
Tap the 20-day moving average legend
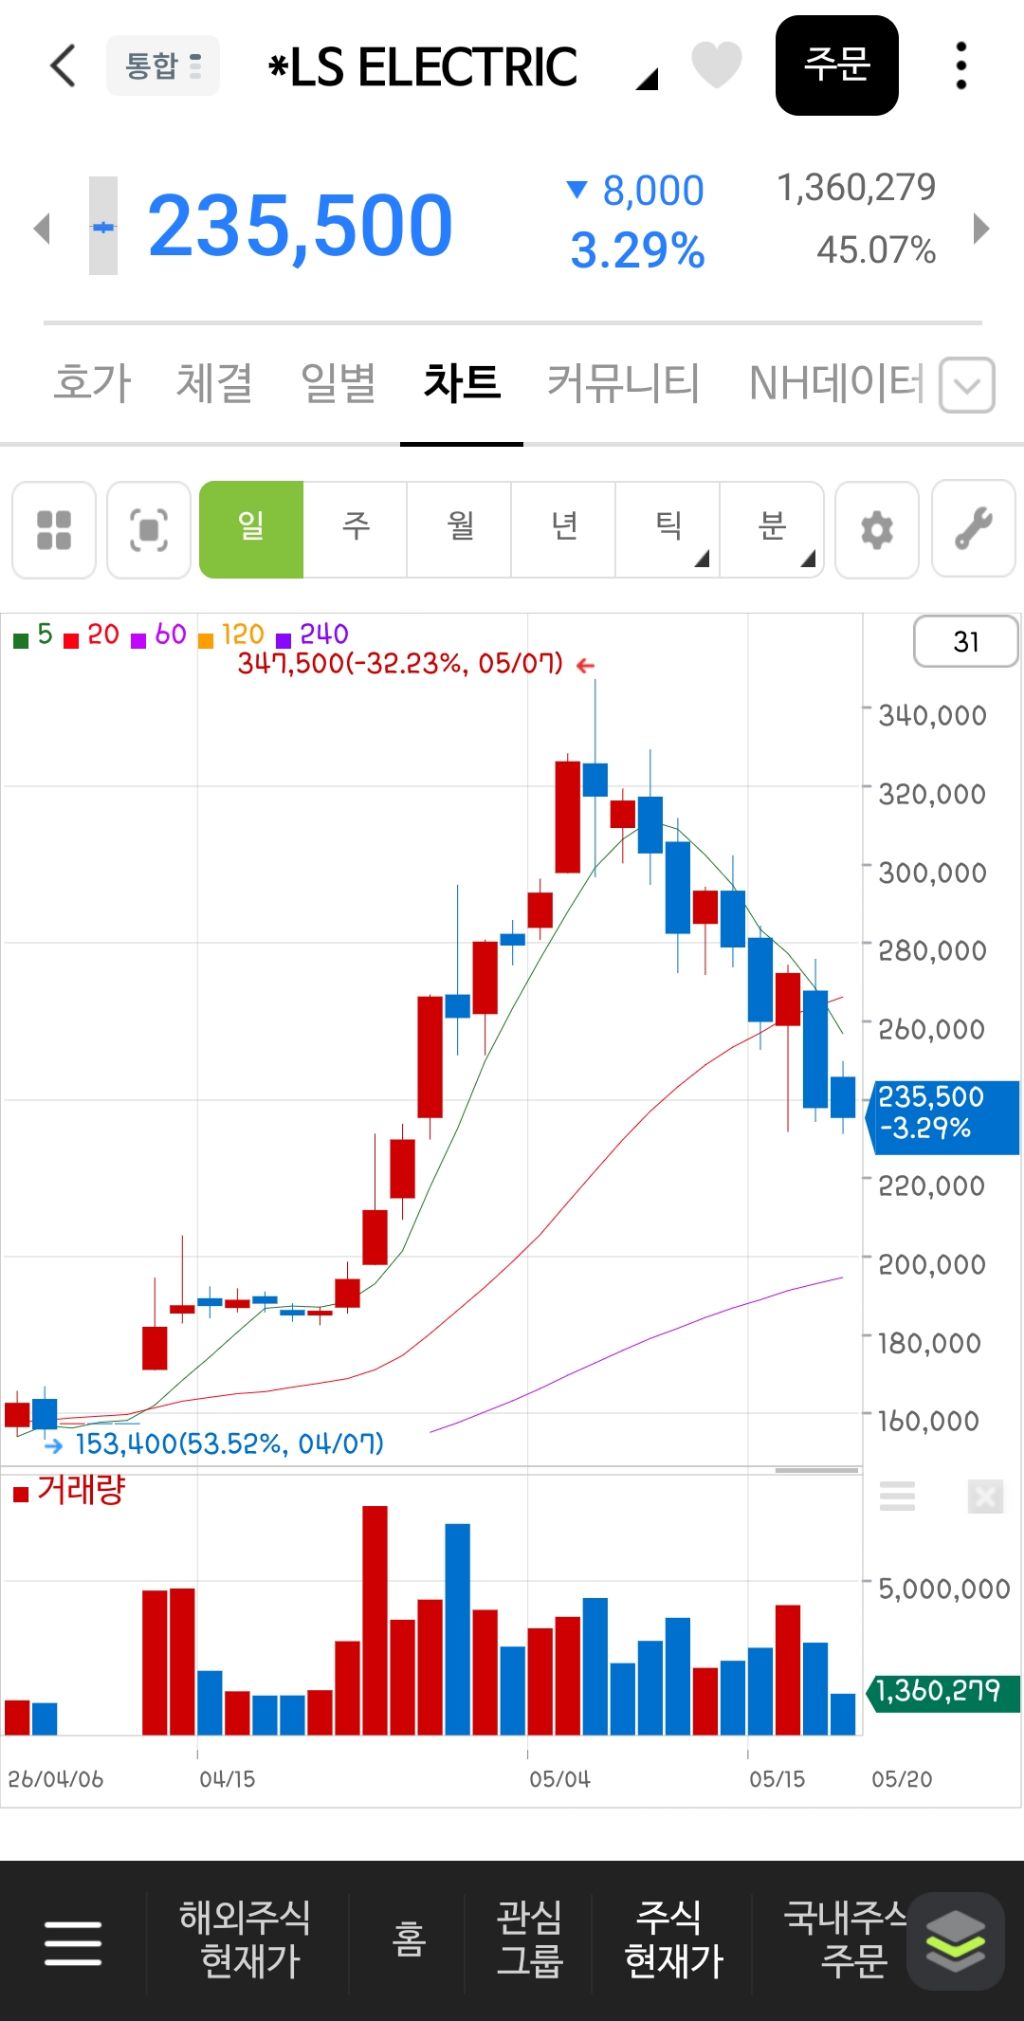point(92,634)
